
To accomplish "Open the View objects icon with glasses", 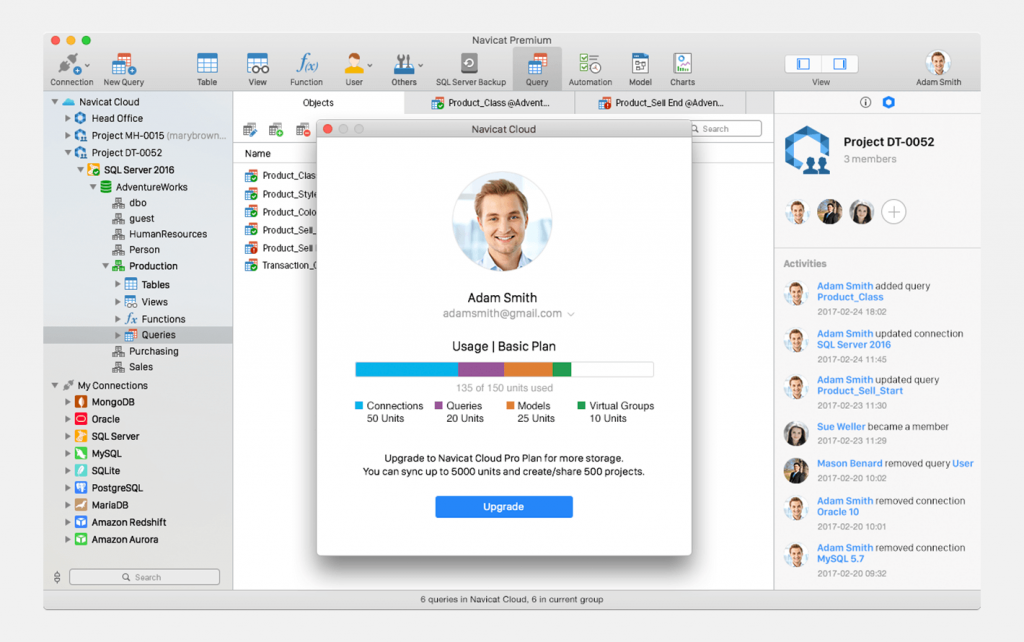I will (x=257, y=64).
